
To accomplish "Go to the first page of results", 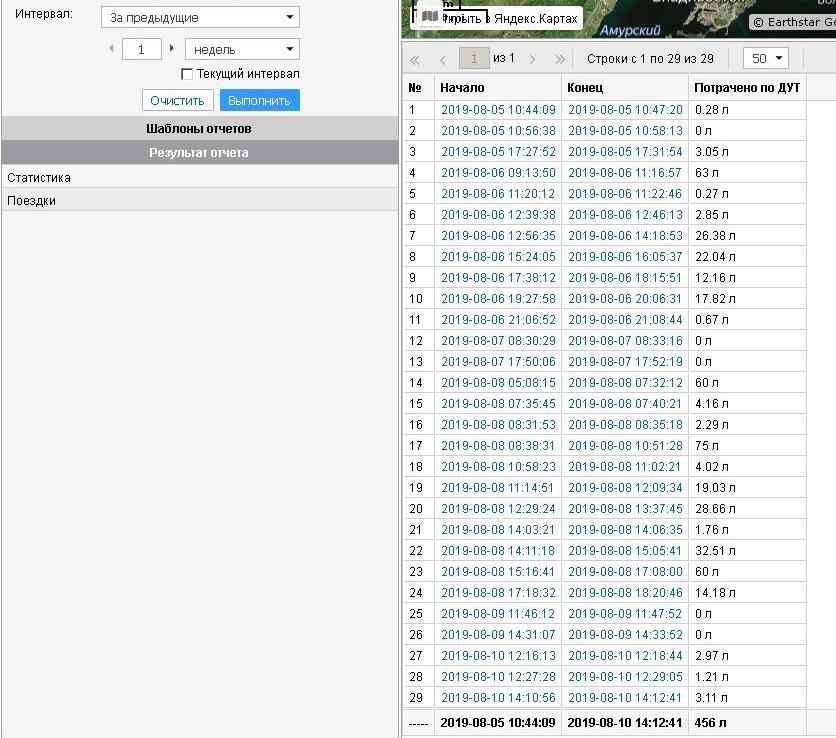I will [415, 59].
